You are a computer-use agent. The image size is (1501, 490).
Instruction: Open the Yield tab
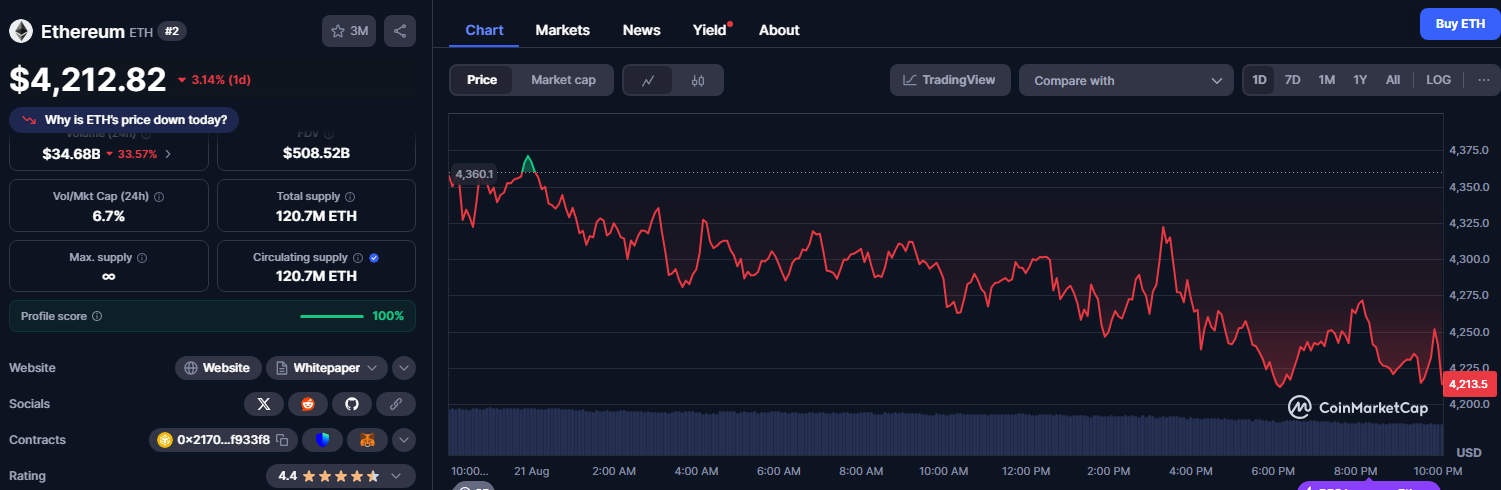[710, 30]
